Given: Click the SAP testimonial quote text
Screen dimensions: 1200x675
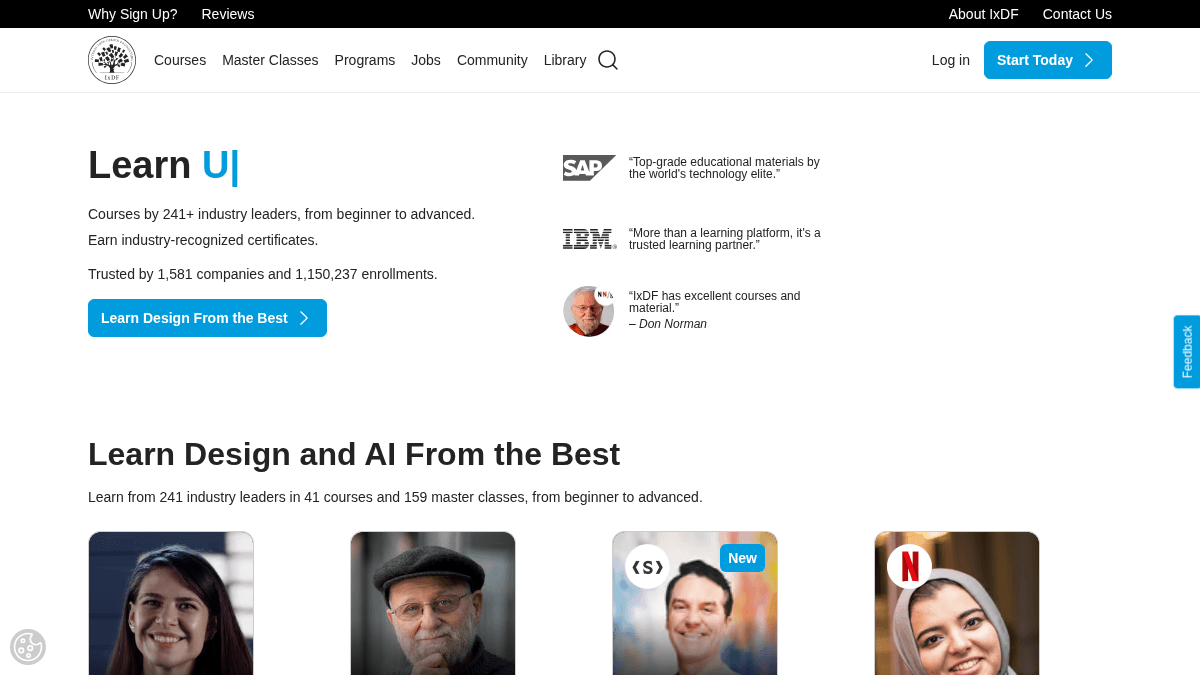Looking at the screenshot, I should click(724, 168).
